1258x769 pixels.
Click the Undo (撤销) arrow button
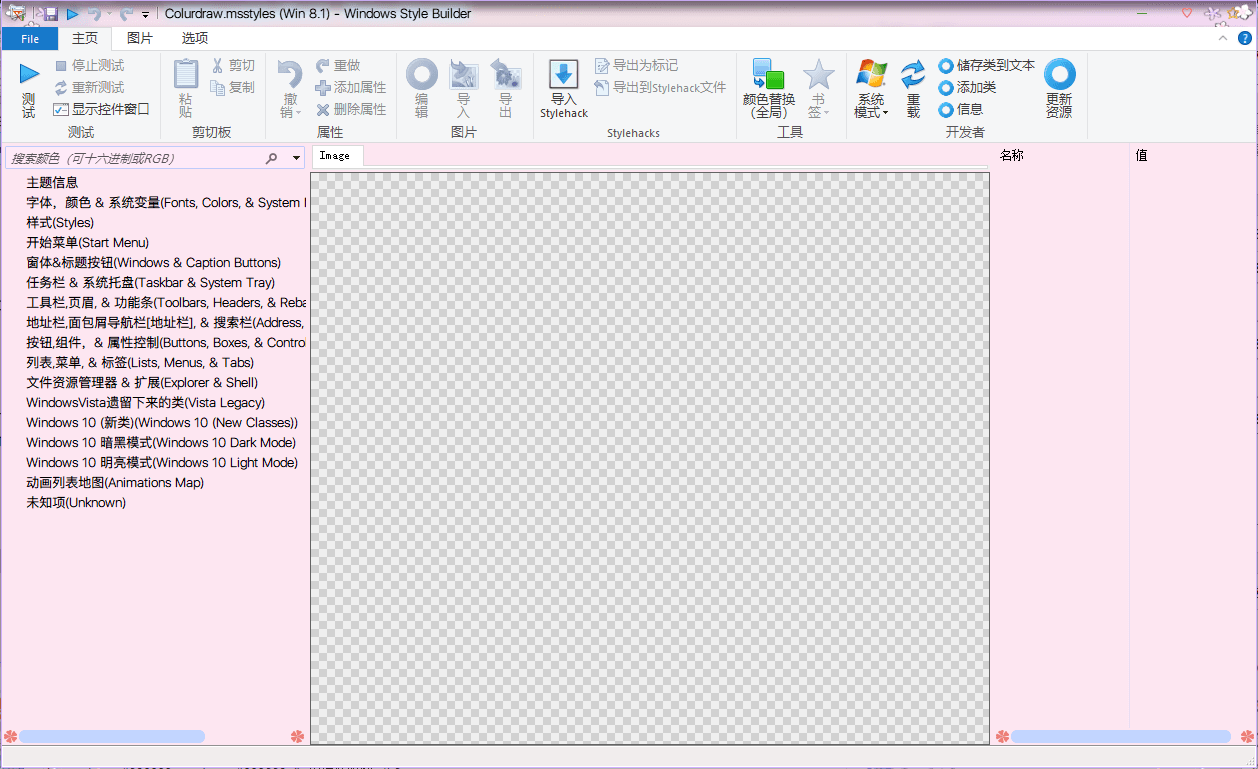290,88
